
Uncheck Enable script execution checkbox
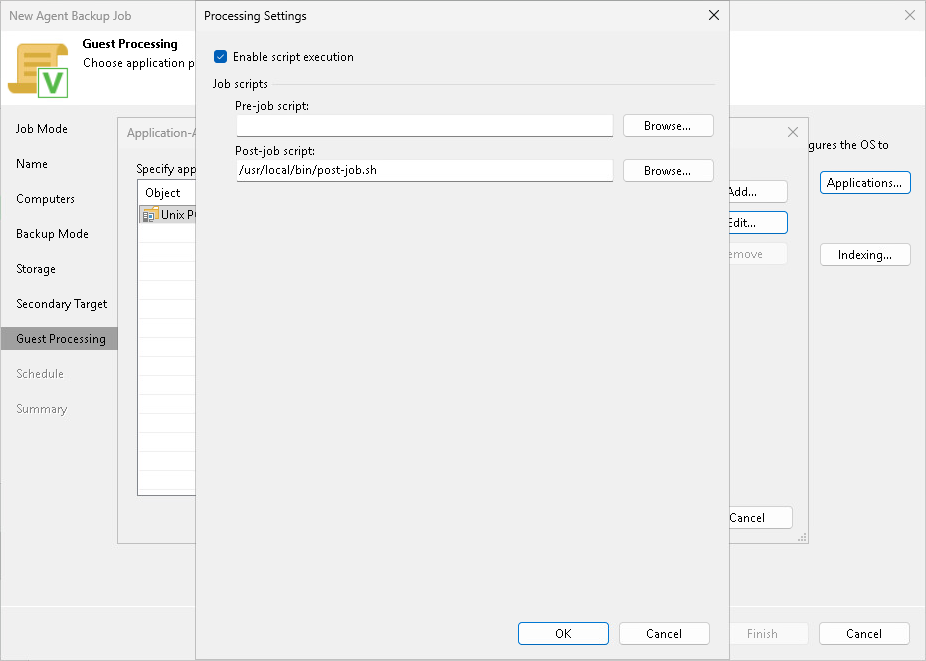pyautogui.click(x=220, y=57)
